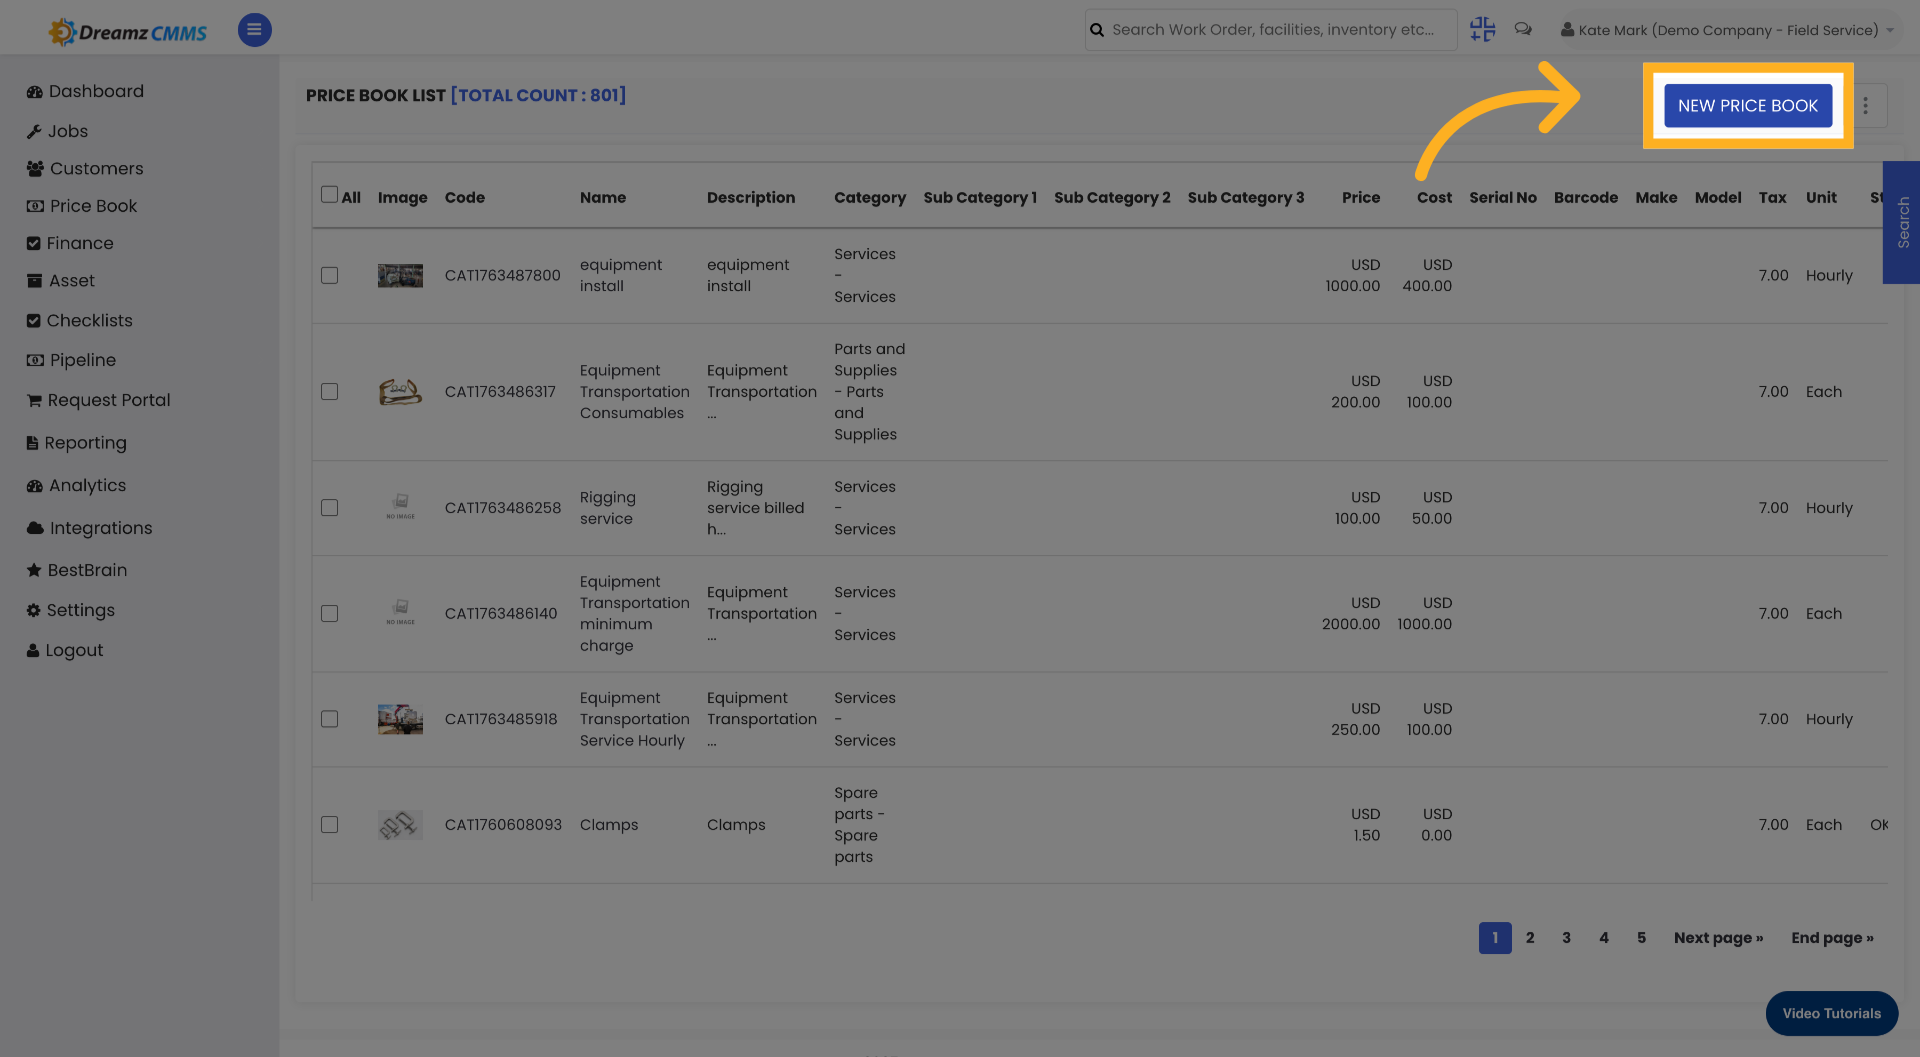1920x1057 pixels.
Task: Open equipment install row thumbnail
Action: coord(400,275)
